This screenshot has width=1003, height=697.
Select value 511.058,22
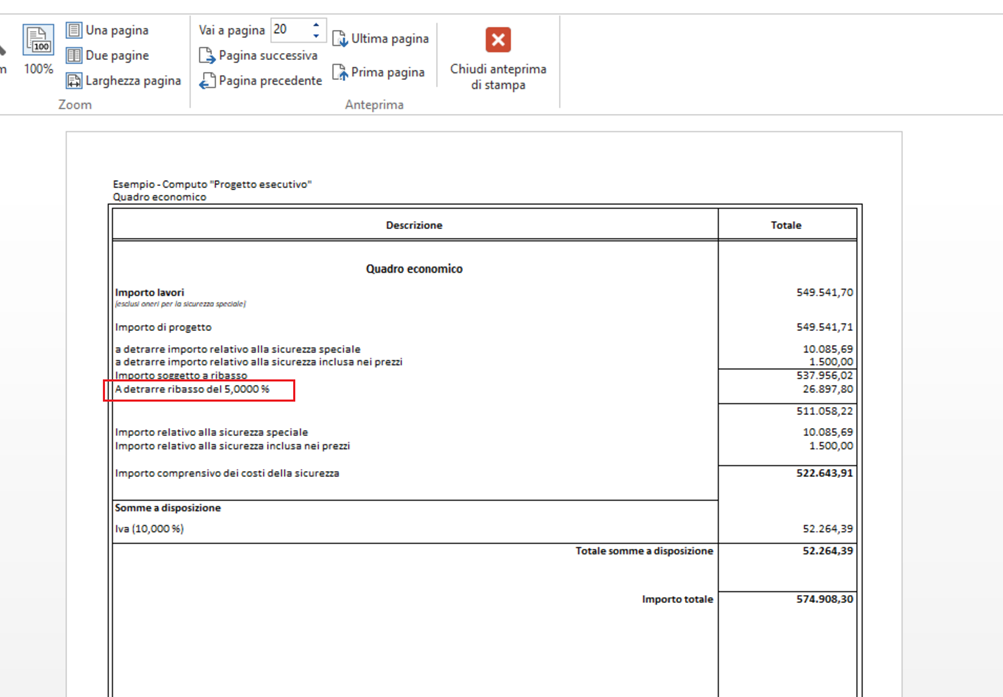tap(825, 411)
